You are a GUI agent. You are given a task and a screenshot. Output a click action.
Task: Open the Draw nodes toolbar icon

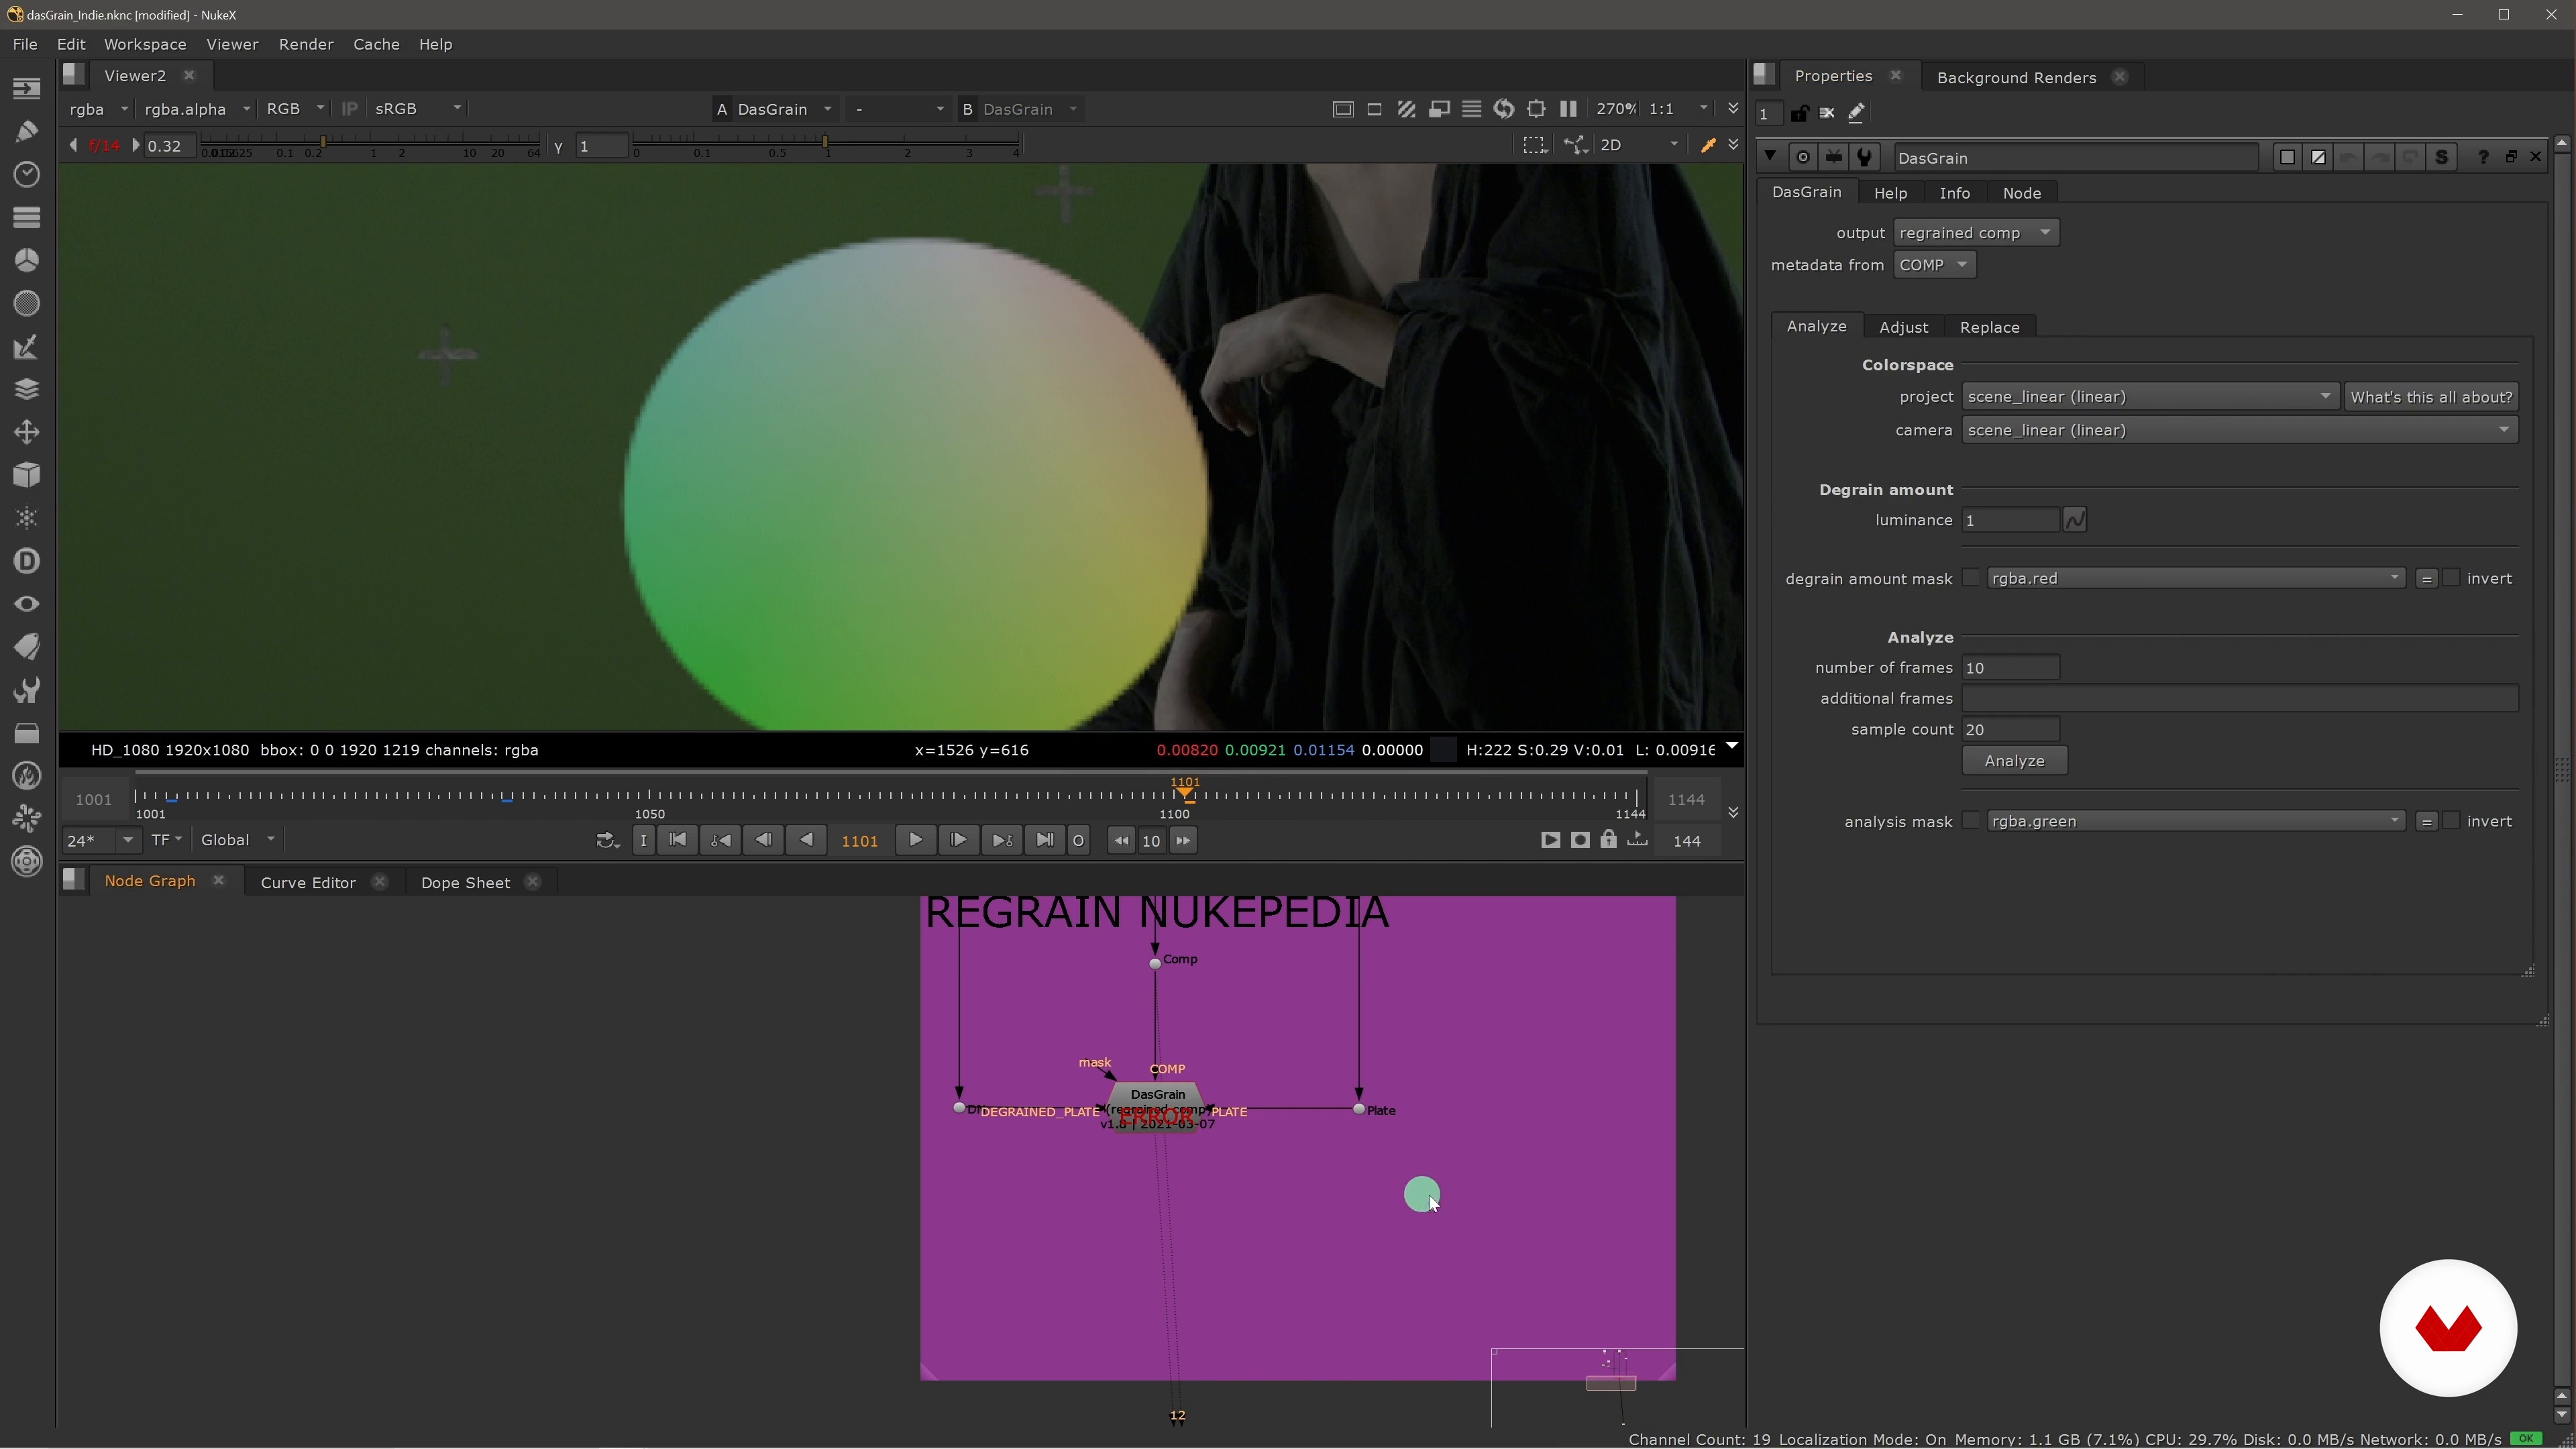27,131
